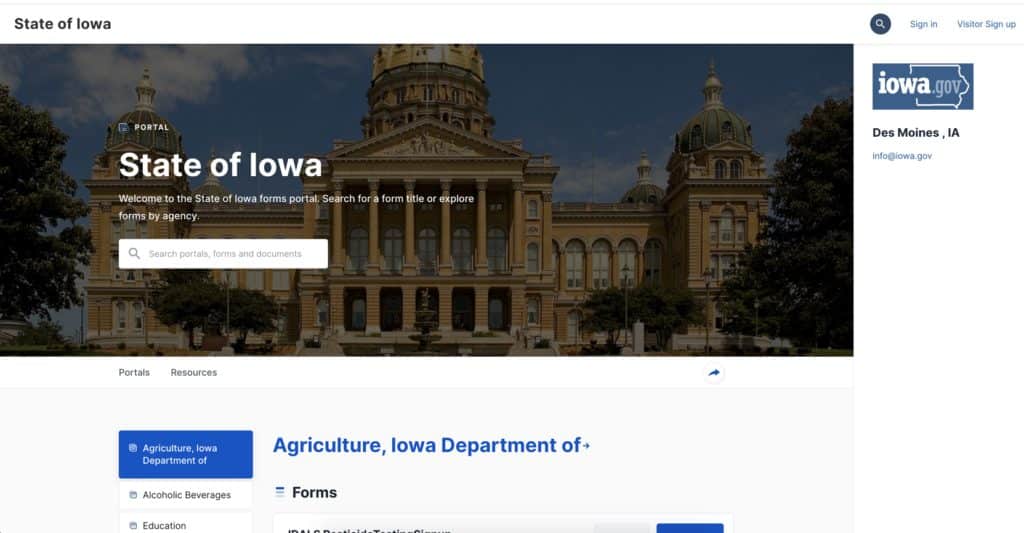
Task: Switch to the Portals tab
Action: (134, 372)
